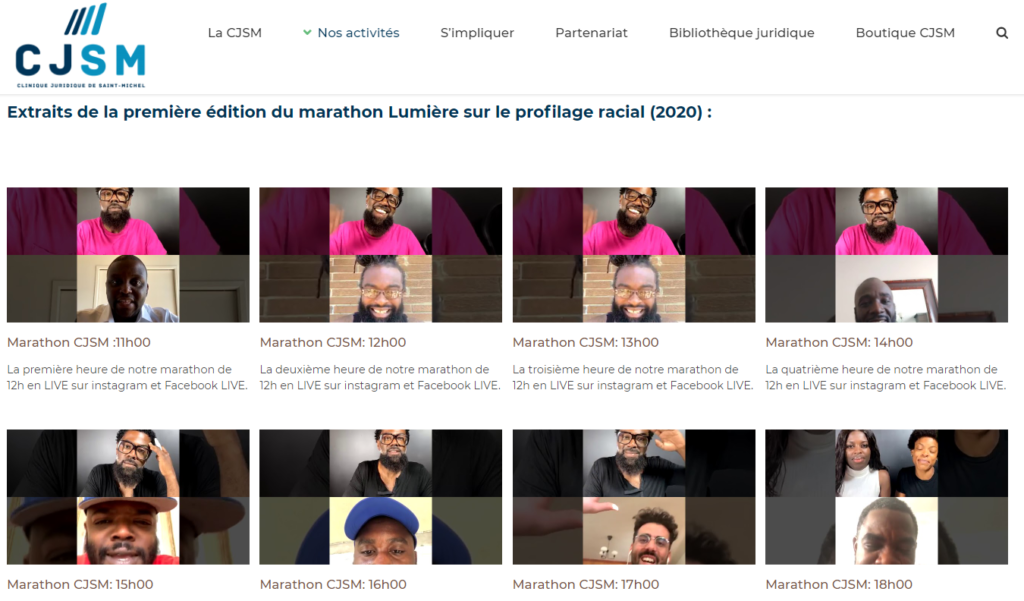Click the Marathon CJSM :11h00 title link
This screenshot has height=601, width=1024.
click(79, 342)
